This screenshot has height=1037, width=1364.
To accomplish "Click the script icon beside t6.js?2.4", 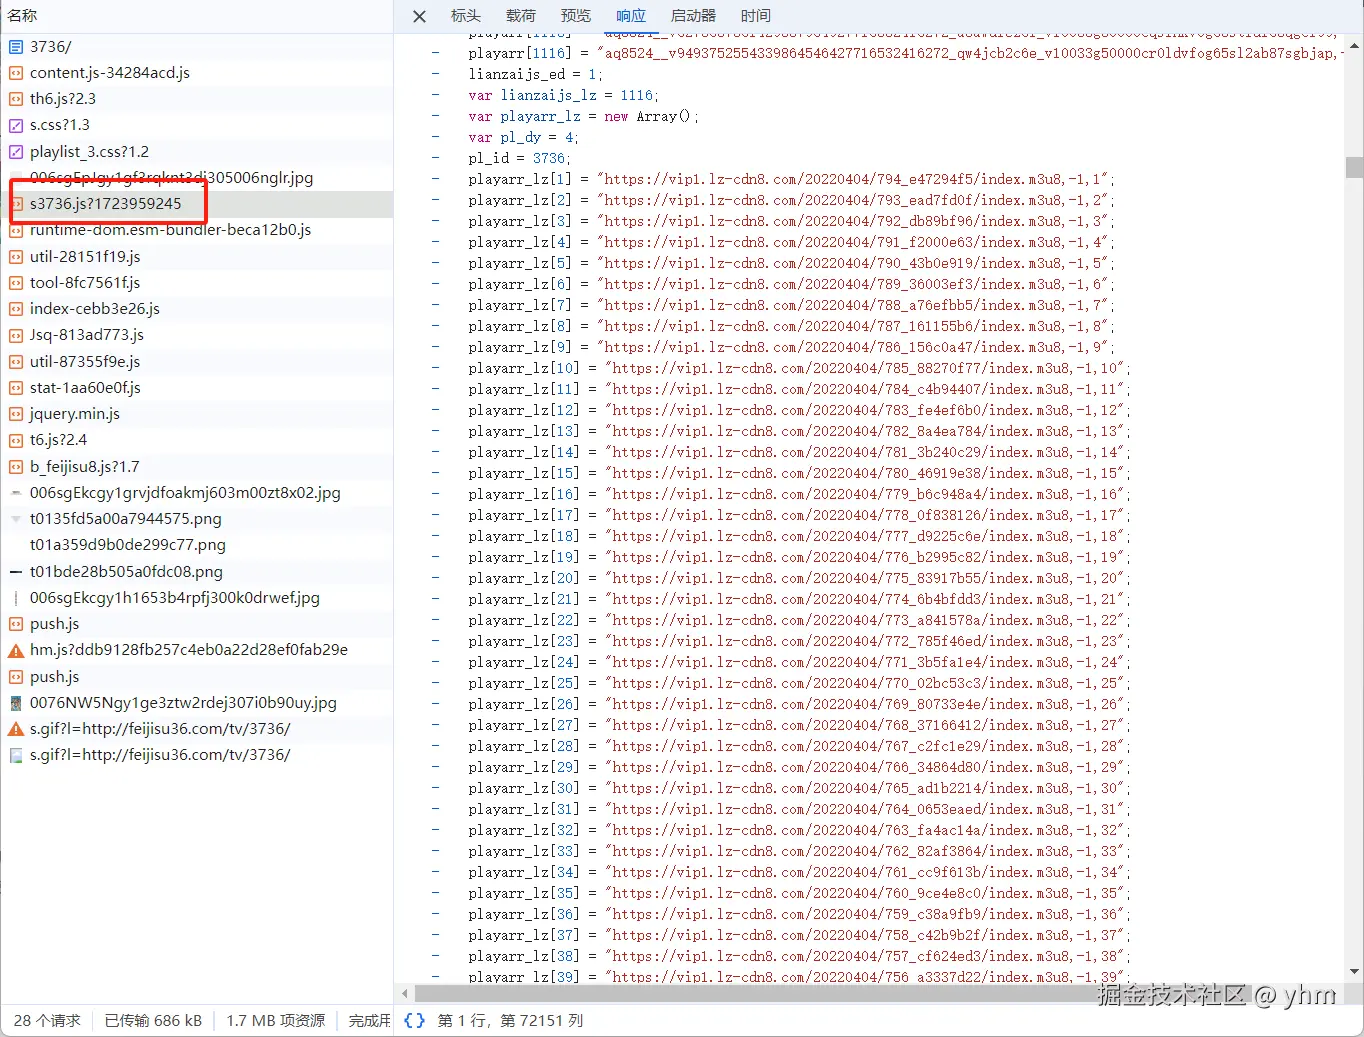I will pyautogui.click(x=16, y=440).
